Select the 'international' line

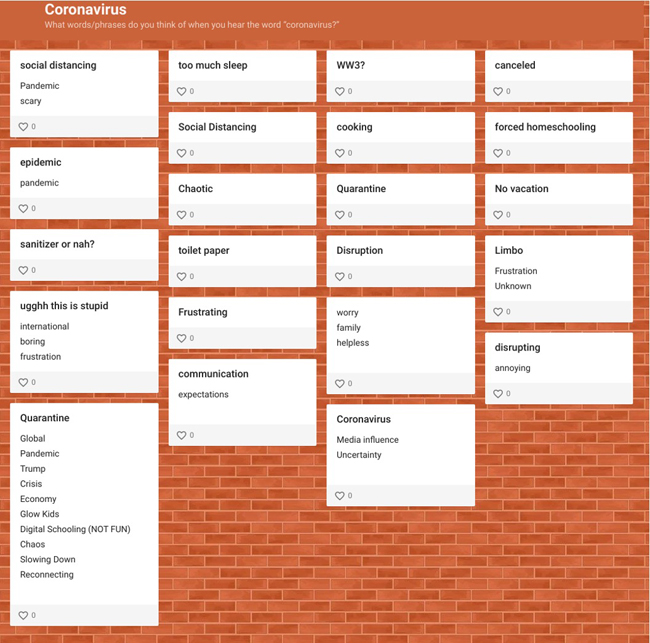coord(44,326)
